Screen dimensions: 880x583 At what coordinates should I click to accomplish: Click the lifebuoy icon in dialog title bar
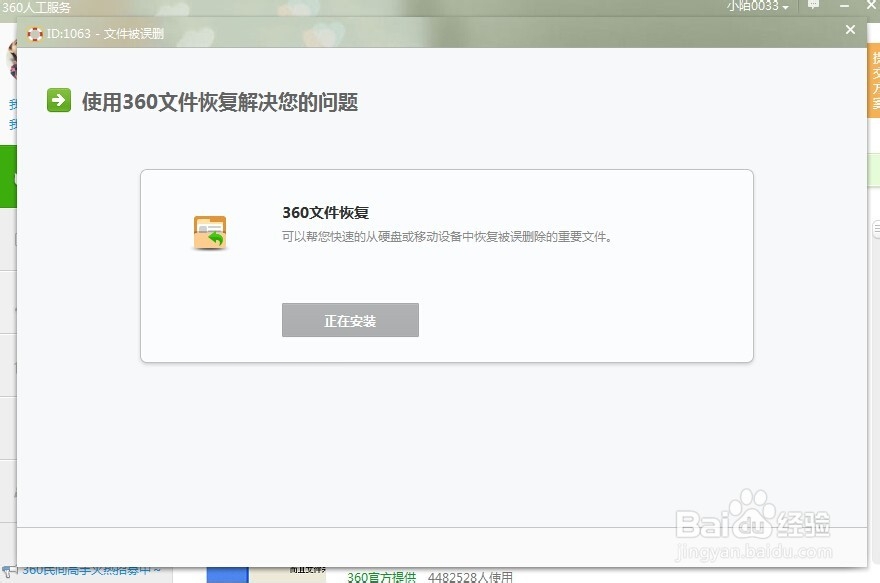tap(35, 34)
